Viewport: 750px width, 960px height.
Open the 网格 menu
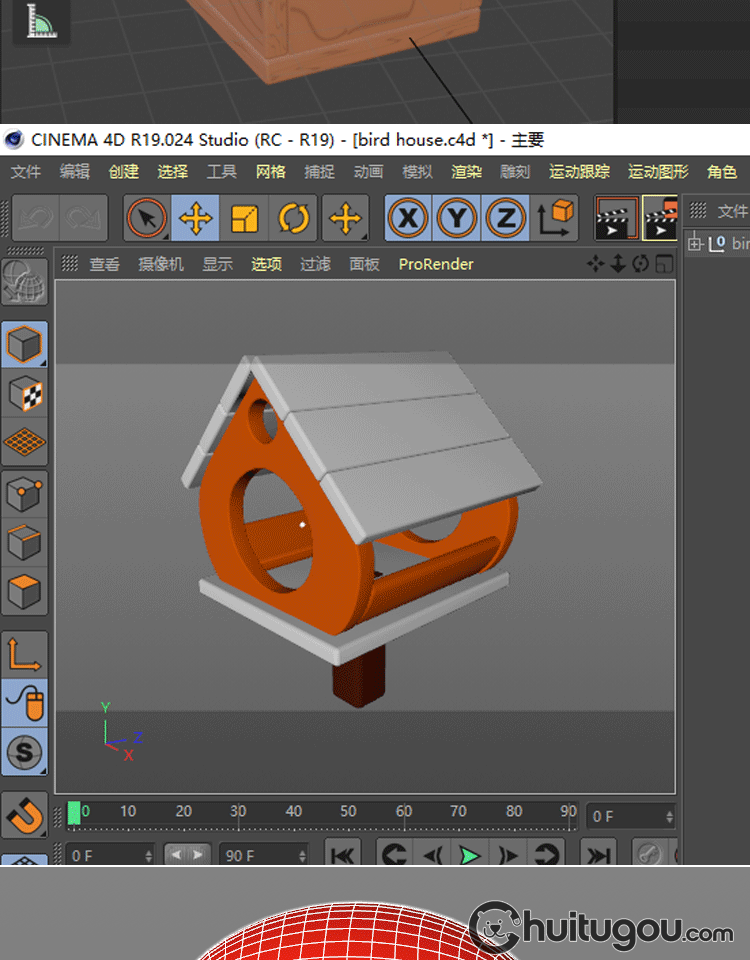point(271,172)
